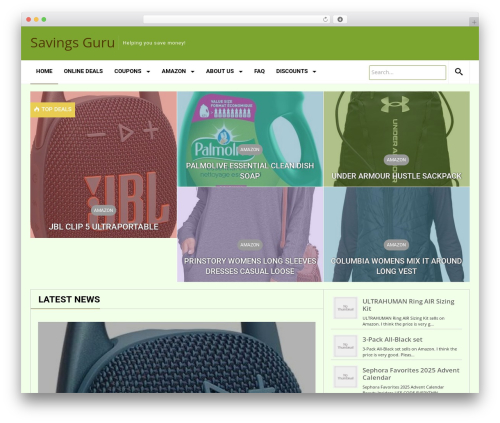Click the 3-Pack All-Black set excerpt text
The height and width of the screenshot is (423, 500).
click(409, 352)
